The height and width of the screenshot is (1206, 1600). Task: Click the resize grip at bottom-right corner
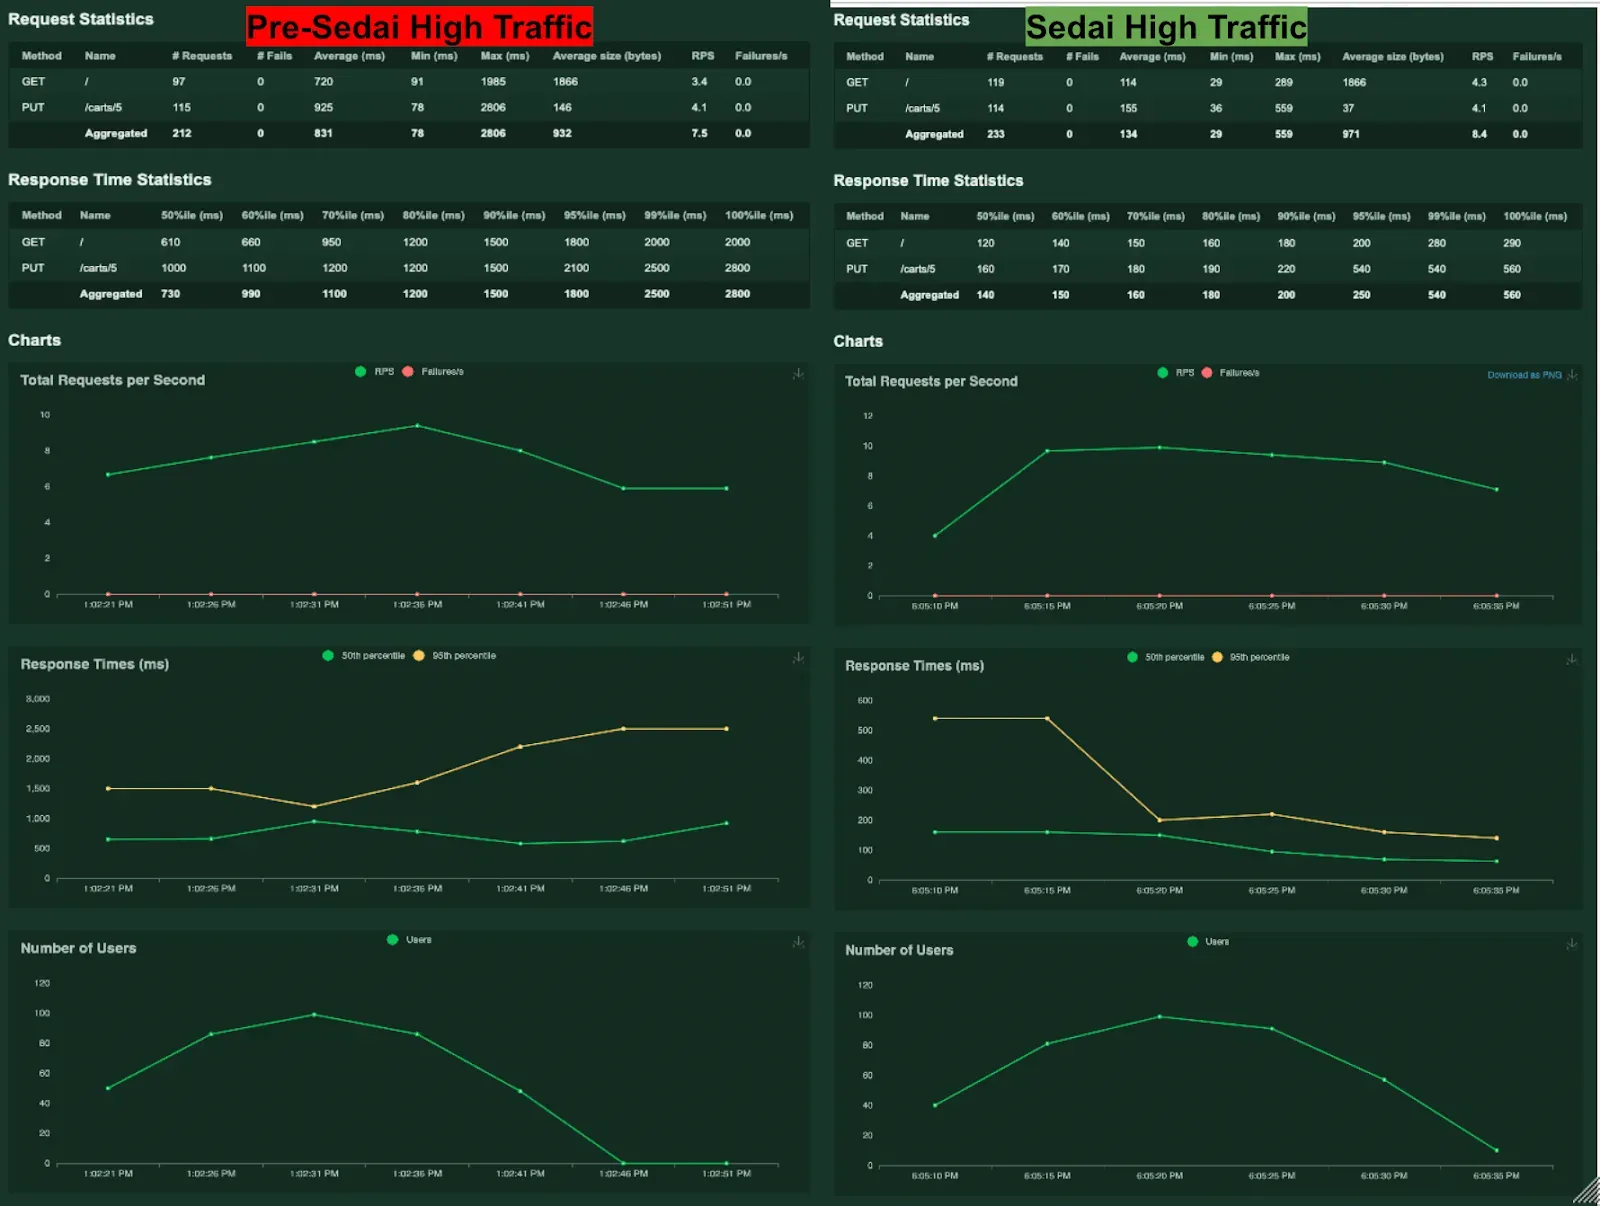[1587, 1191]
